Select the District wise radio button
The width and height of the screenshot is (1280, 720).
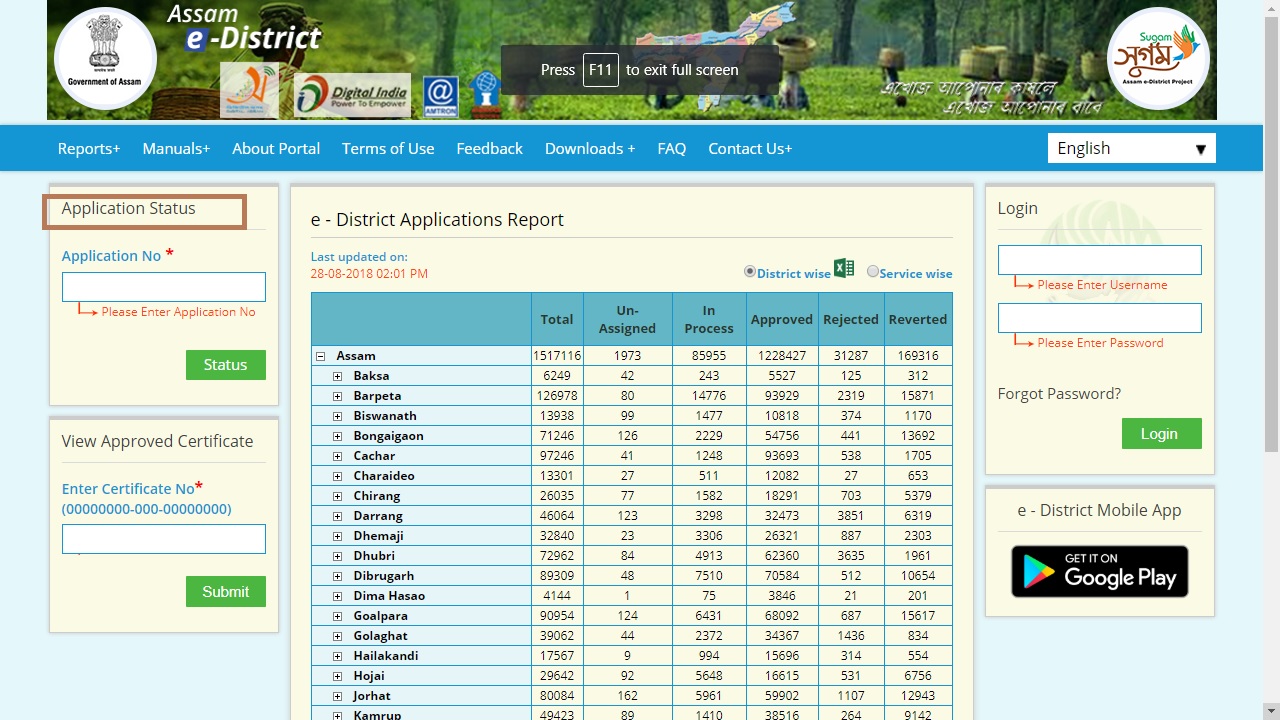tap(750, 271)
